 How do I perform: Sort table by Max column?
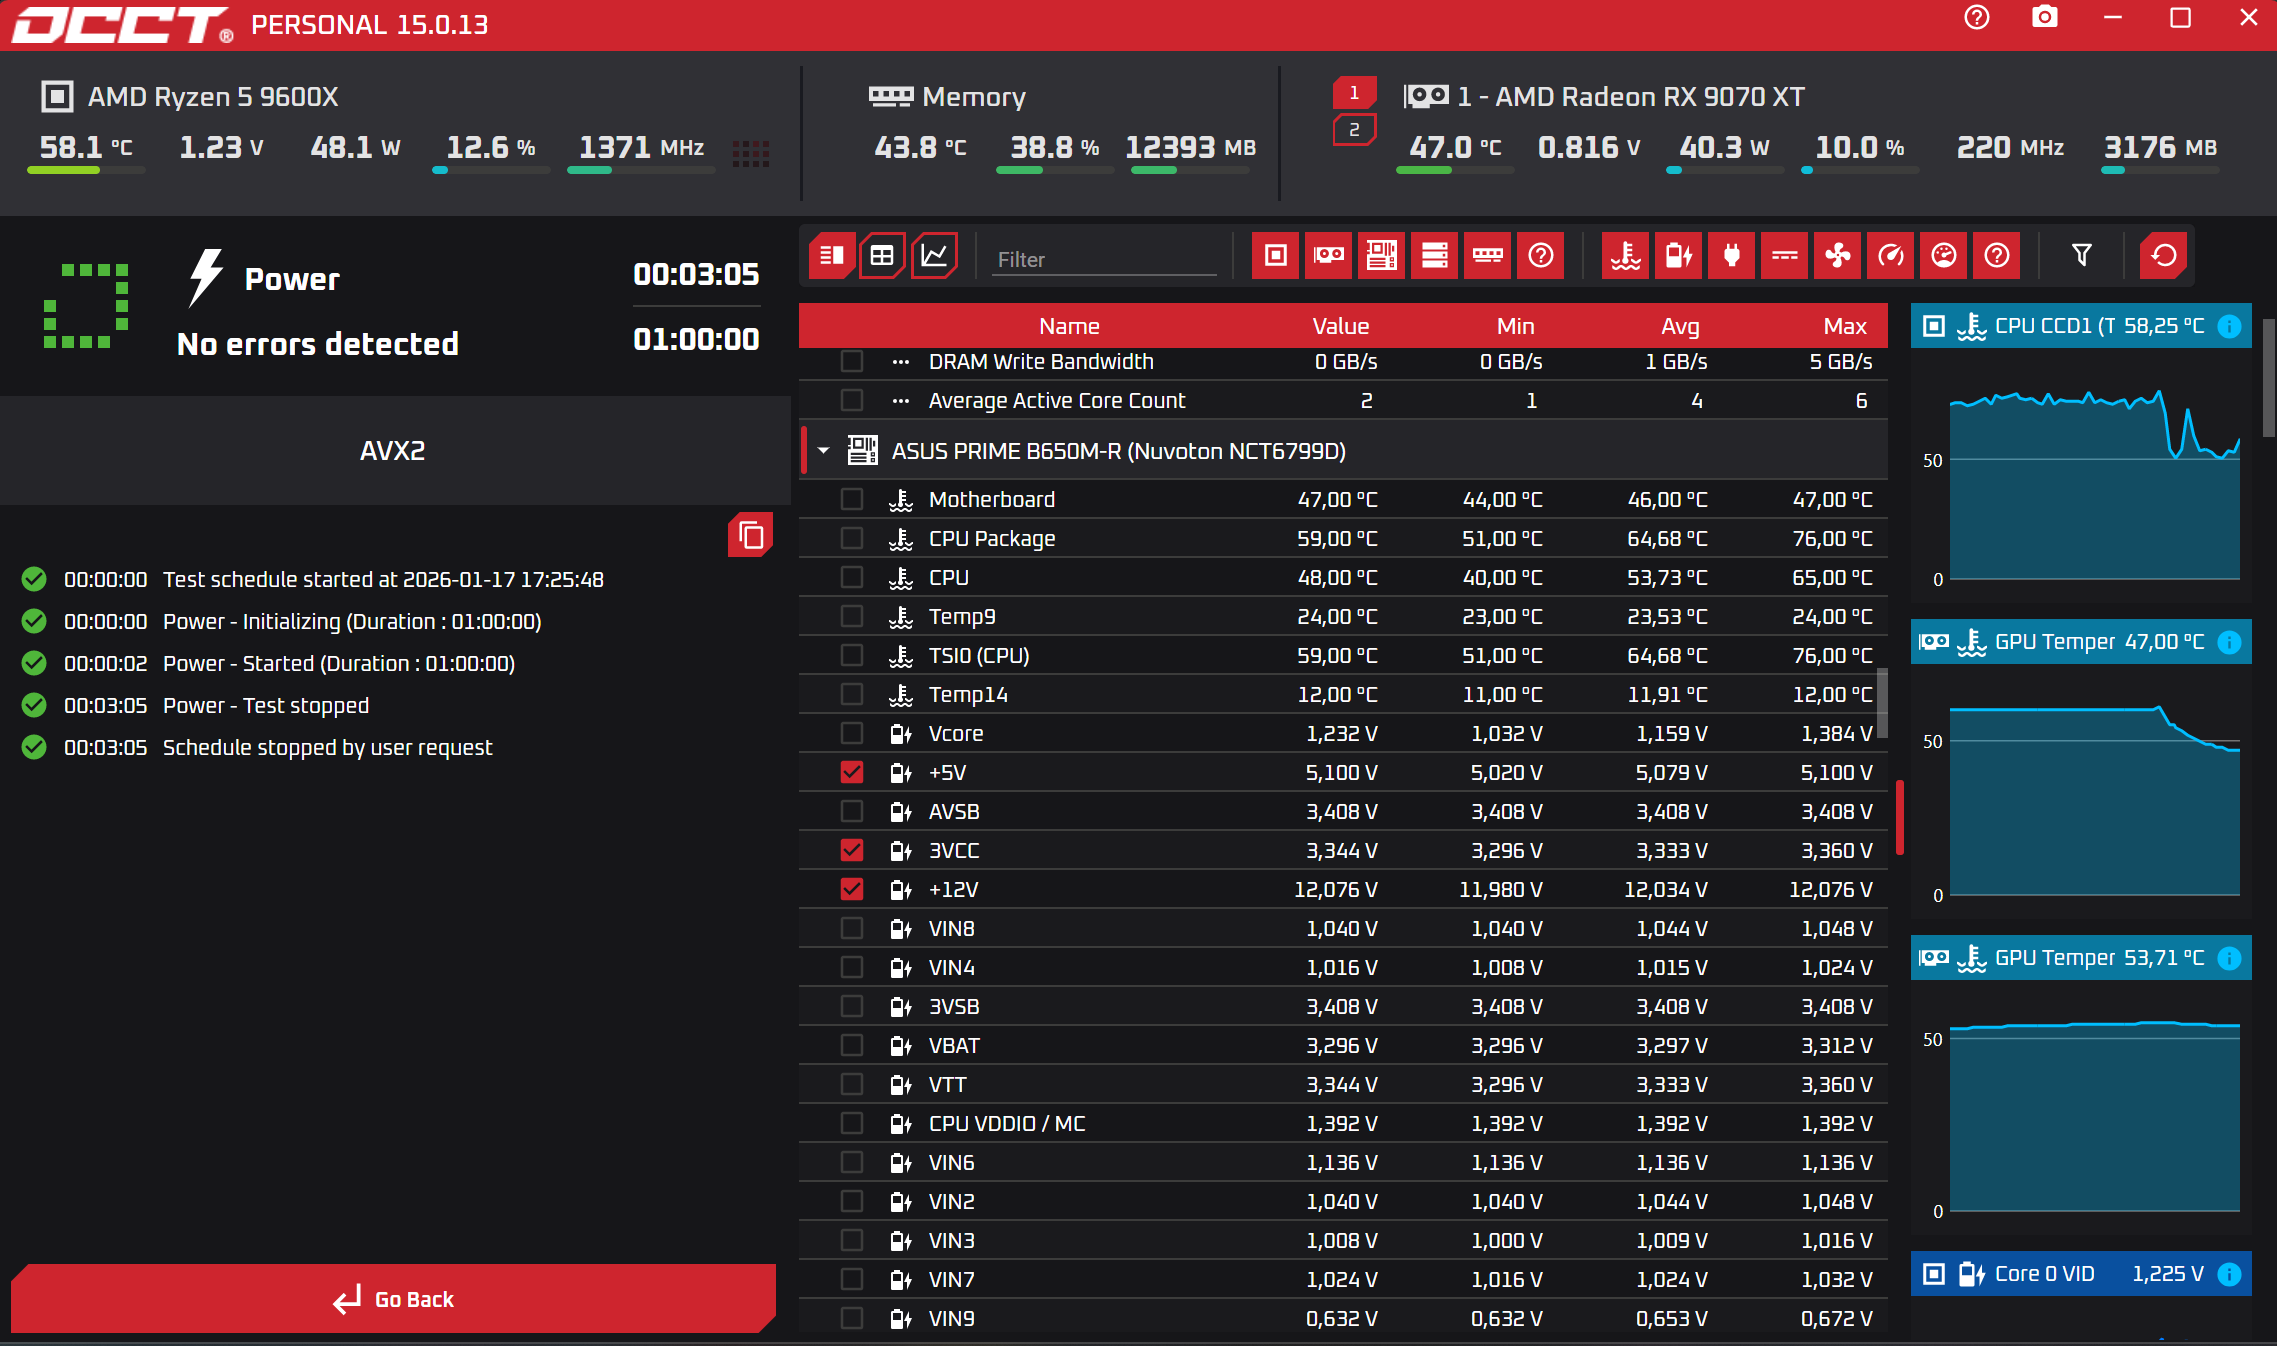click(x=1844, y=326)
